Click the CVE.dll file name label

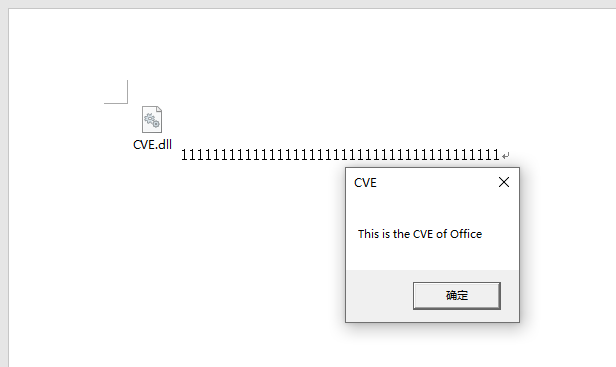152,145
